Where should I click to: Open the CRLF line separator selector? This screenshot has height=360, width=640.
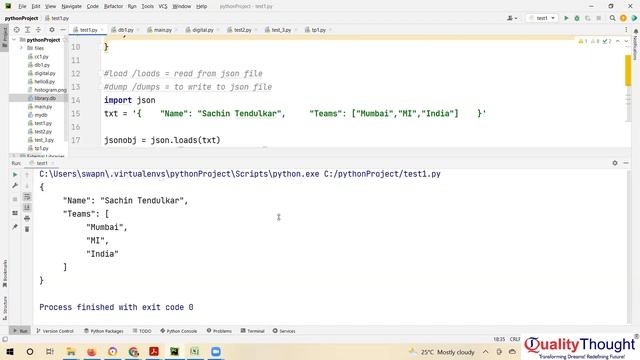[x=515, y=339]
